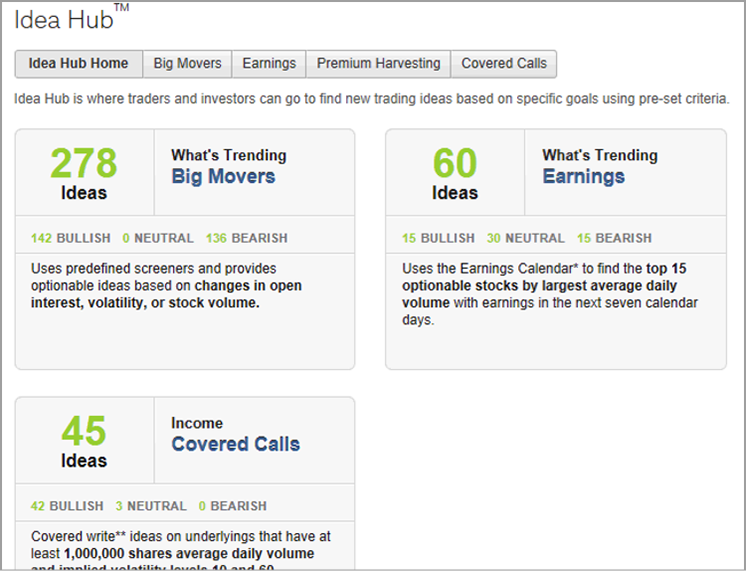Image resolution: width=746 pixels, height=571 pixels.
Task: Click the Idea Hub page title
Action: (x=71, y=18)
